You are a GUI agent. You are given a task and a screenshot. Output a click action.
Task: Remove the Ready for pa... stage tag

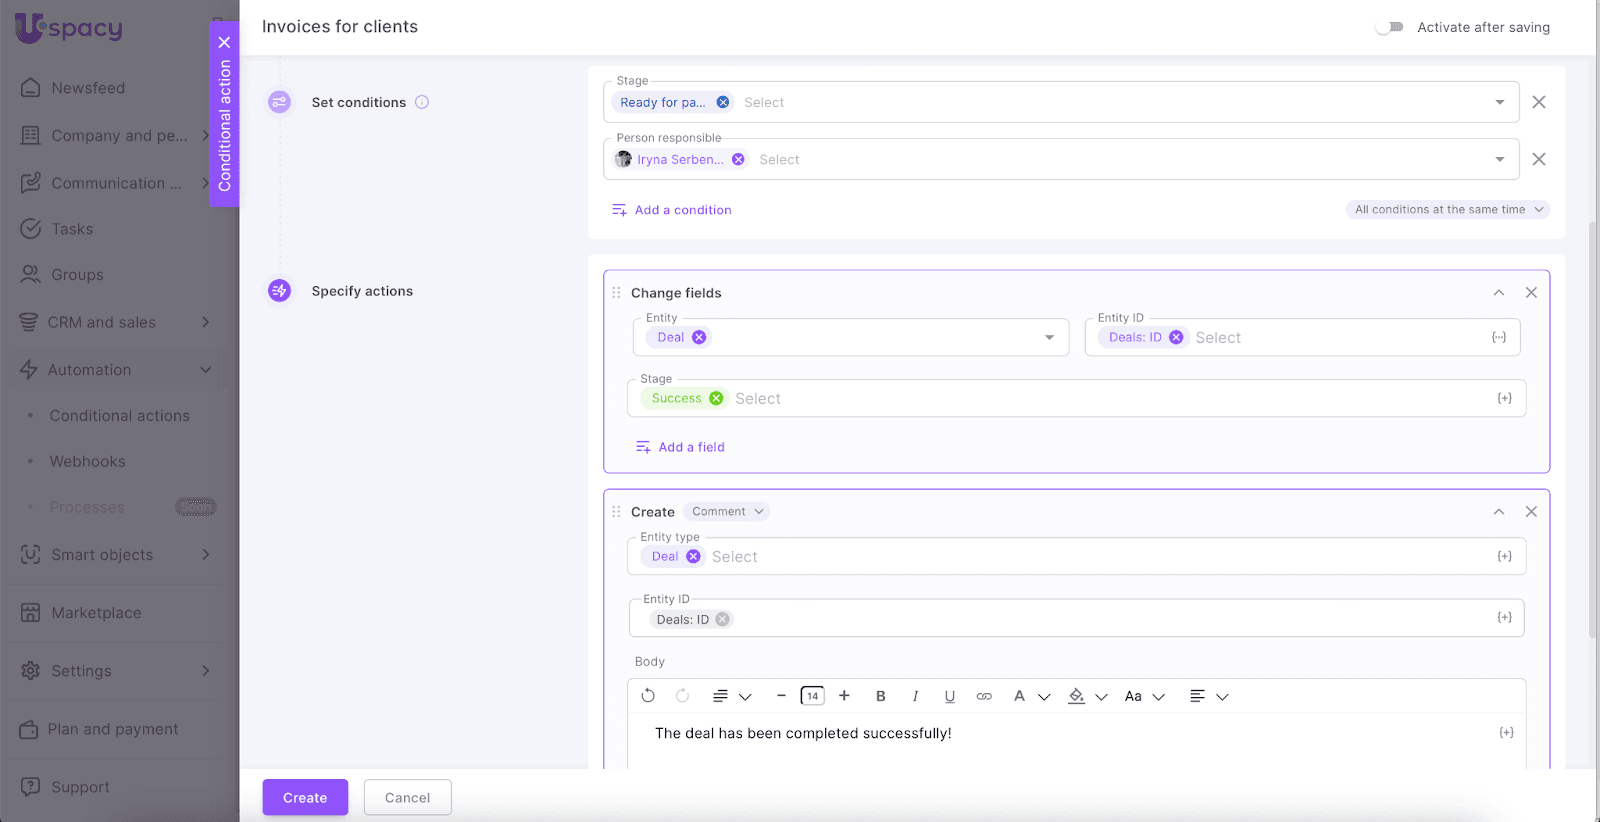(x=723, y=102)
